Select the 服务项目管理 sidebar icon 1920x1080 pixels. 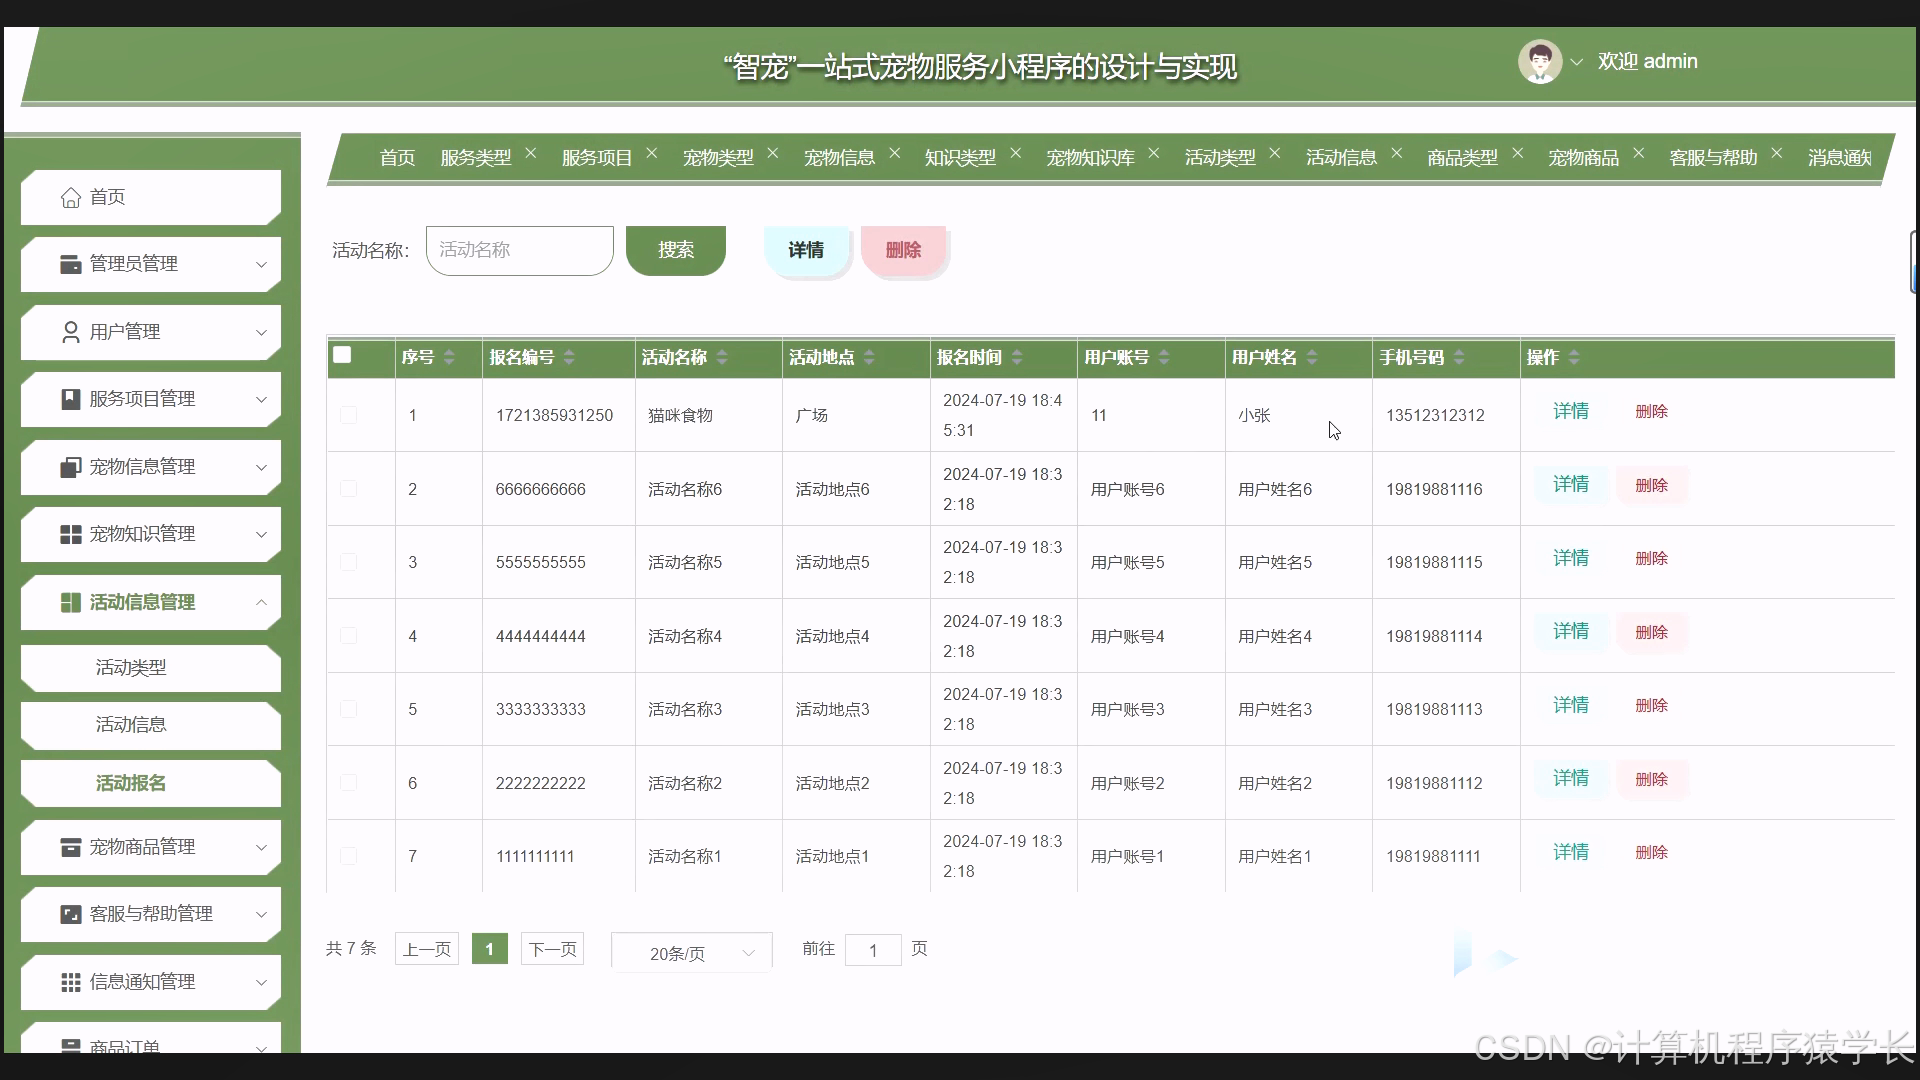click(69, 399)
